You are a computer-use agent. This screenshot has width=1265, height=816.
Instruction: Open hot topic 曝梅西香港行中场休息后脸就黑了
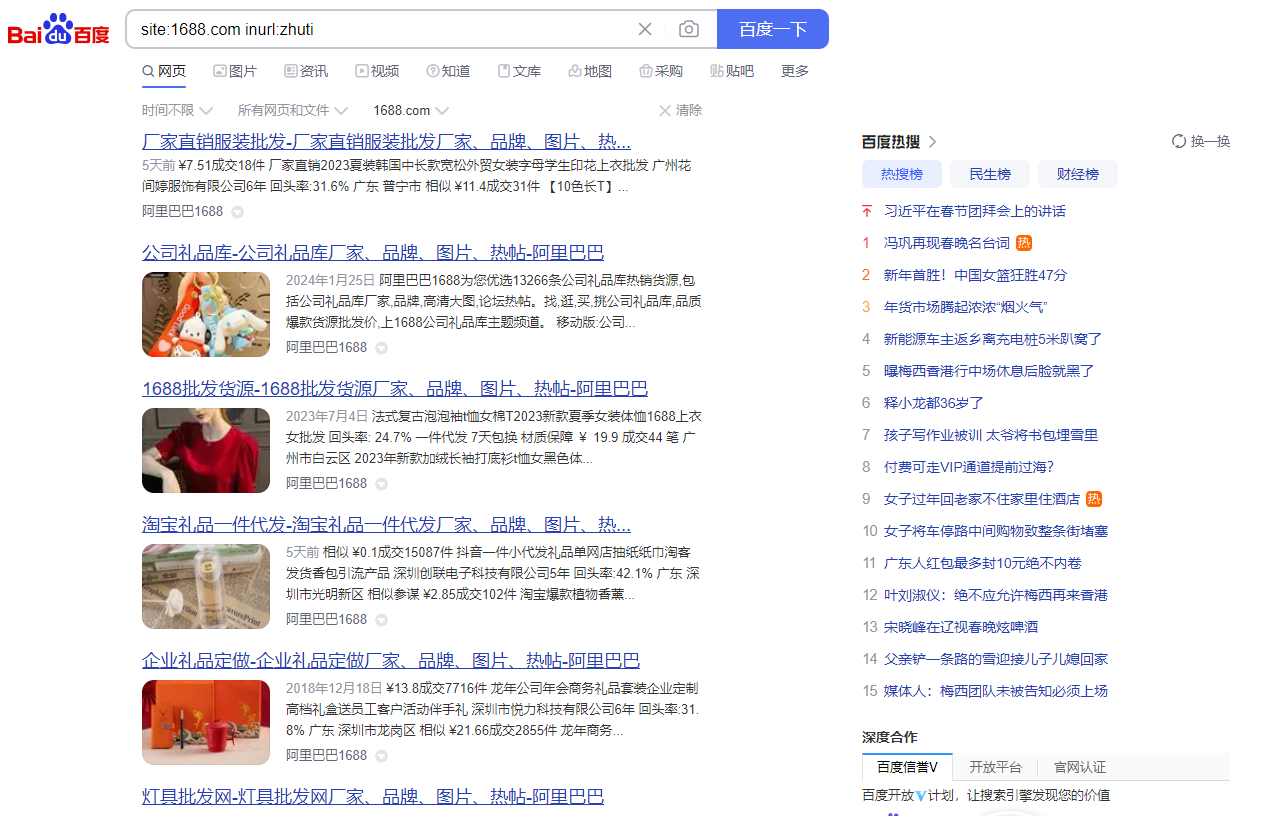989,371
